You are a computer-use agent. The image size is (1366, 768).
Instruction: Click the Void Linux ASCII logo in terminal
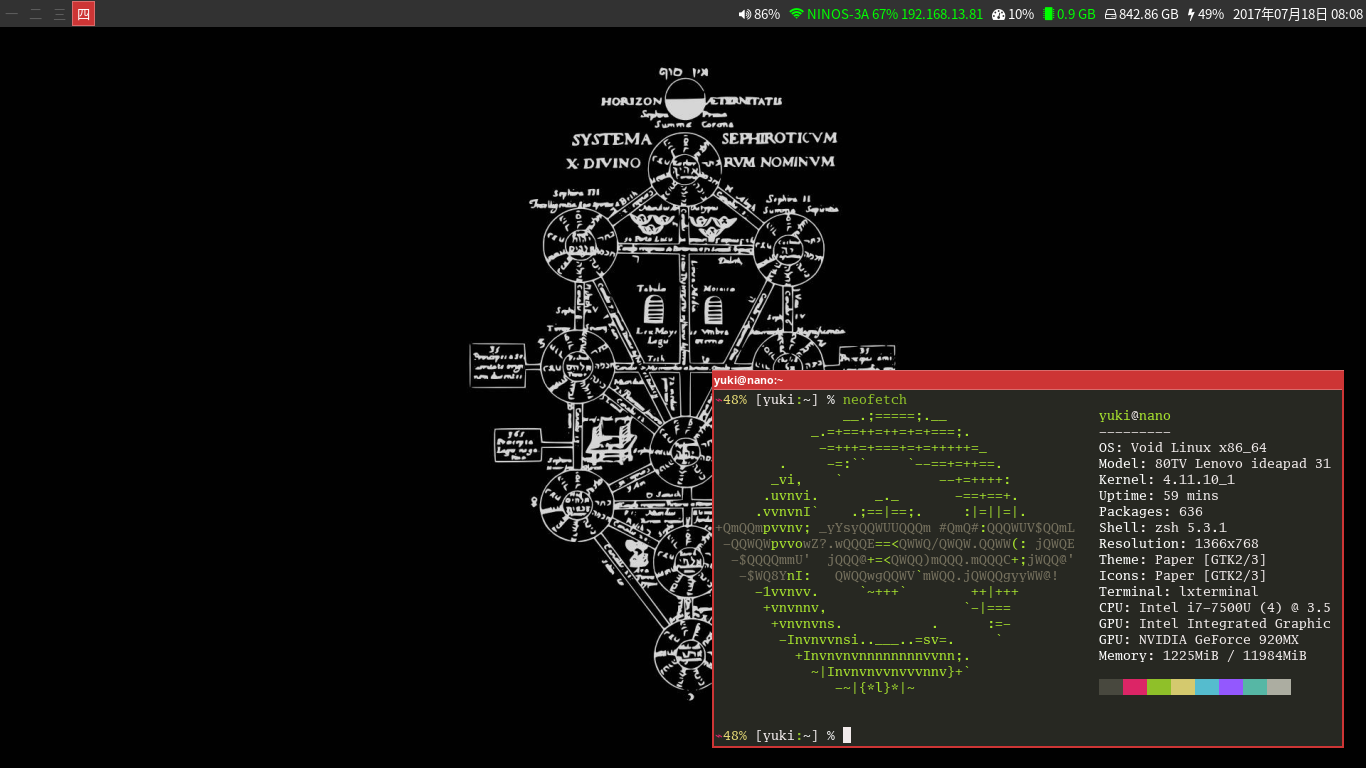pos(895,552)
